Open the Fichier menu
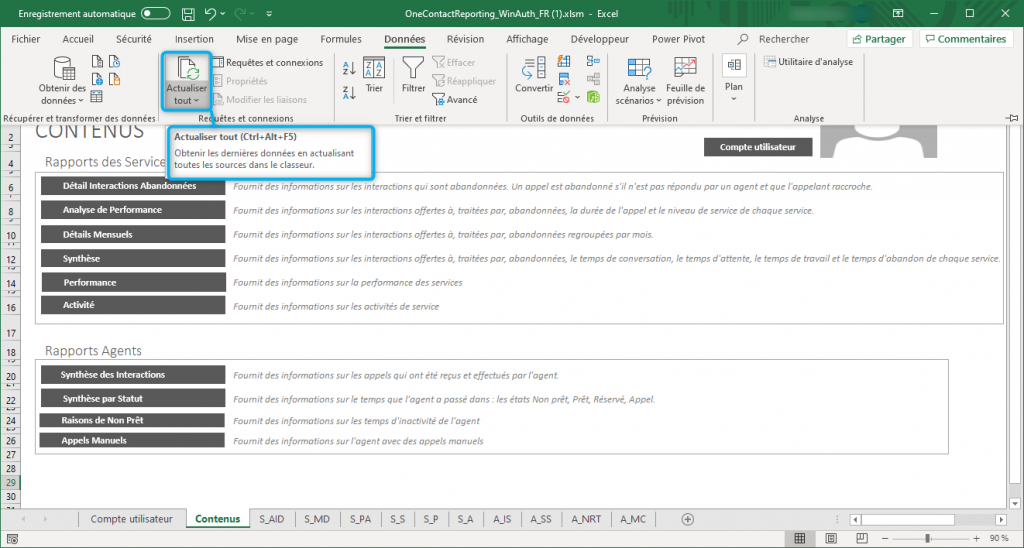The width and height of the screenshot is (1024, 548). (x=26, y=39)
